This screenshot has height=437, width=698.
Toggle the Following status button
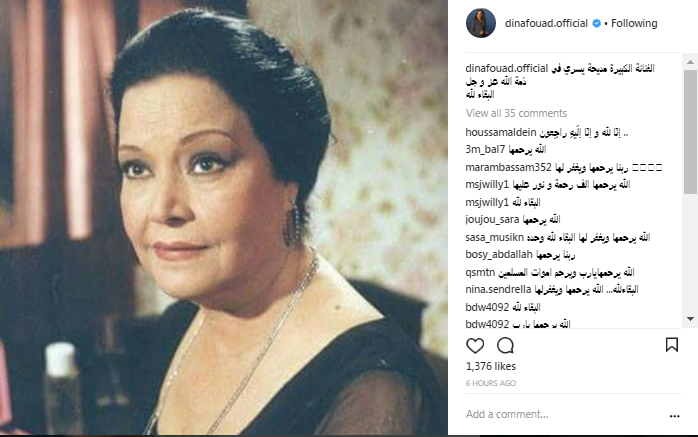coord(634,23)
